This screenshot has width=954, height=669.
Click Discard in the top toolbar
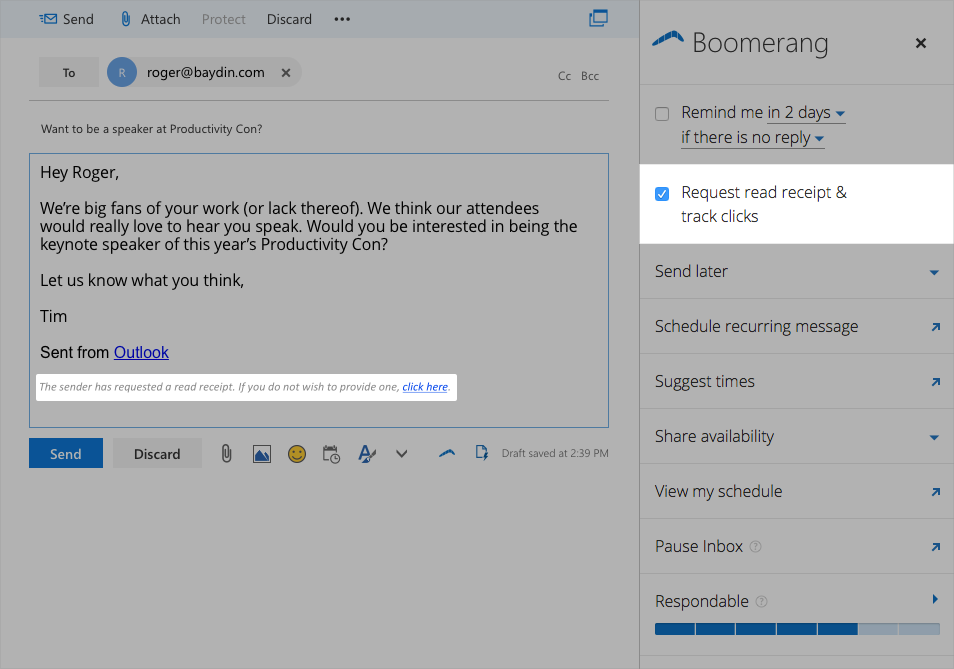[x=289, y=19]
